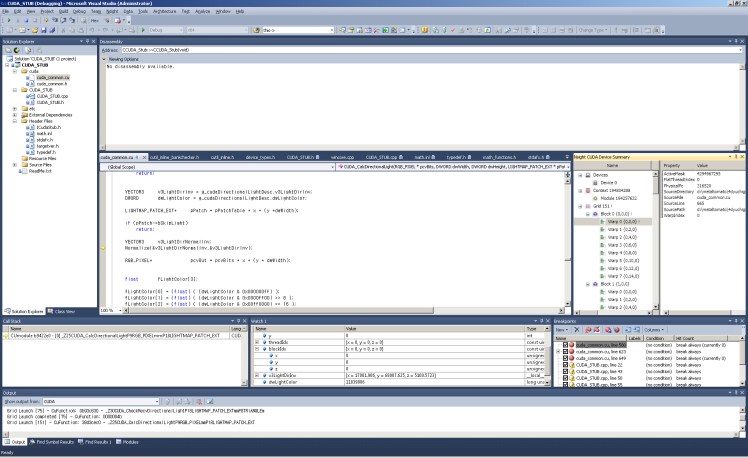
Task: Click the Breakpoints panel vertical scrollbar
Action: pos(742,361)
